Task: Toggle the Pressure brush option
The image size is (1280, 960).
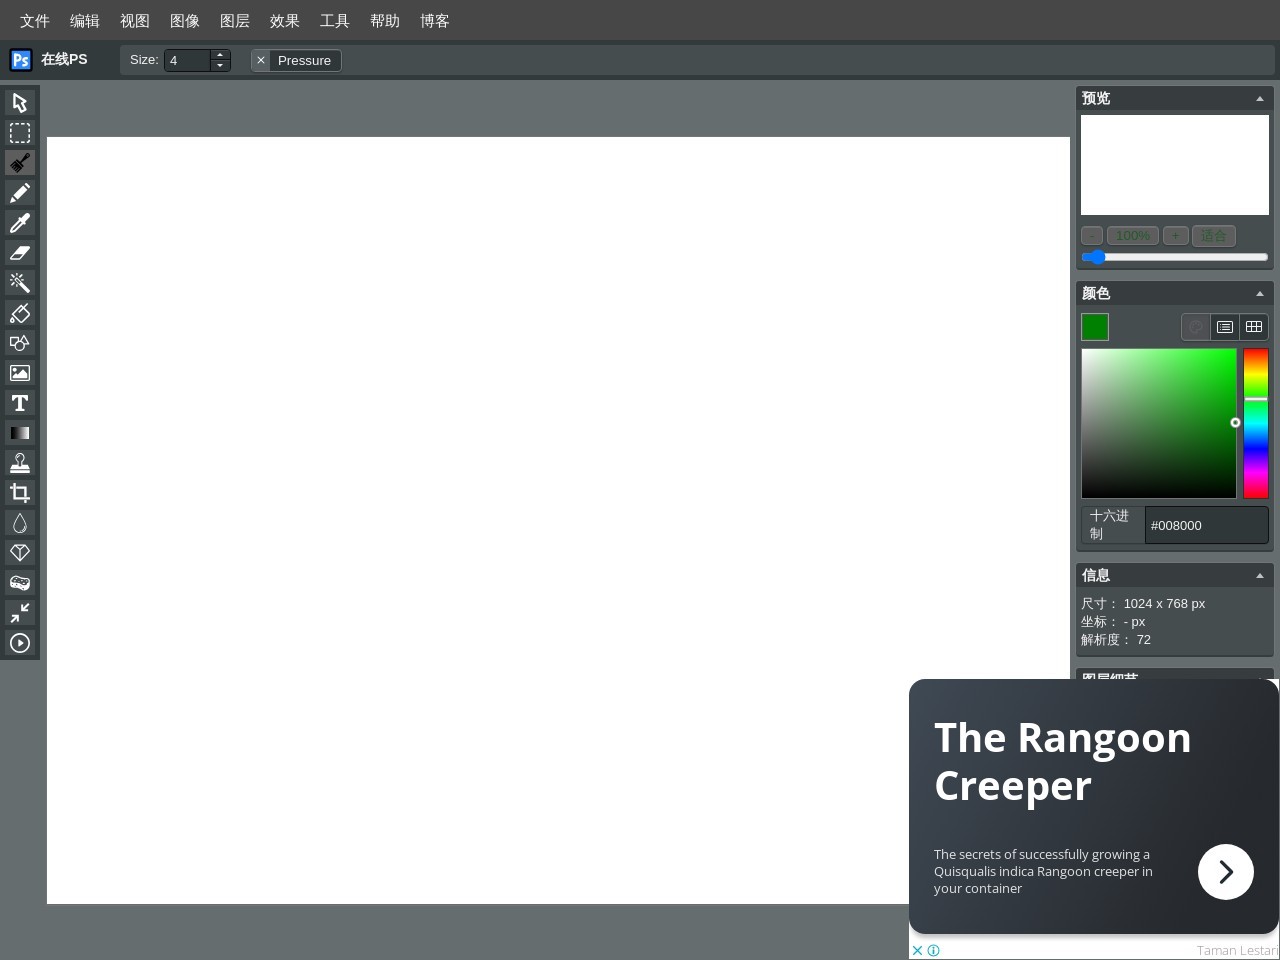Action: [296, 60]
